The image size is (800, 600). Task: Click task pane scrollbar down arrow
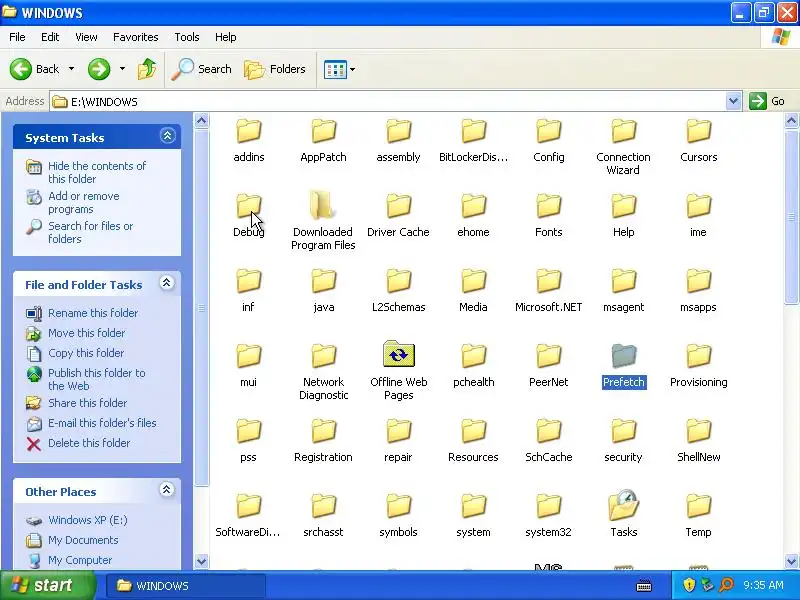tap(202, 561)
